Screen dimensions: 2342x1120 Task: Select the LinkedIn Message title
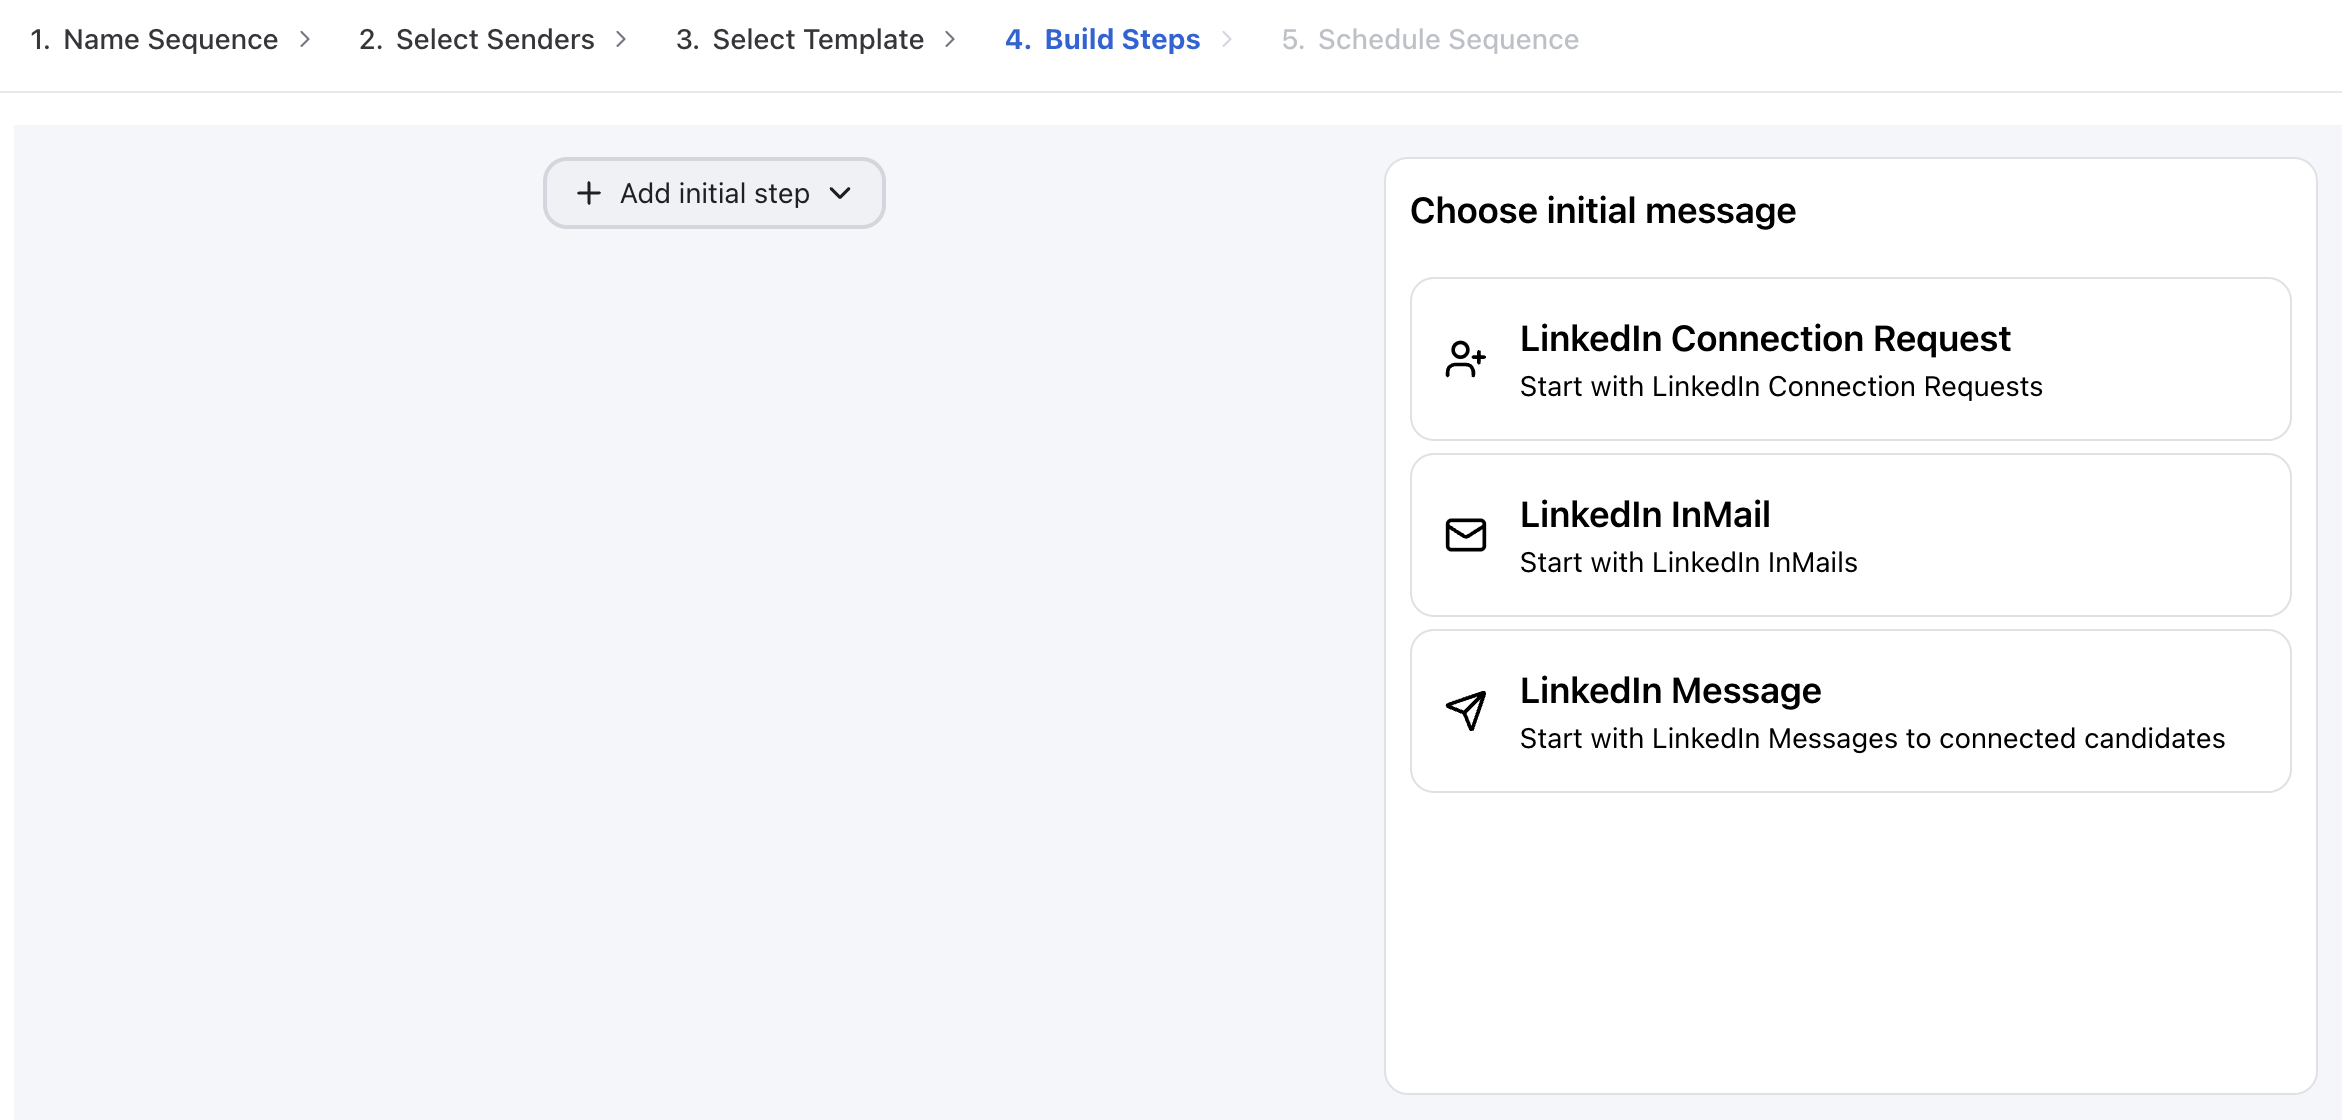(x=1670, y=691)
